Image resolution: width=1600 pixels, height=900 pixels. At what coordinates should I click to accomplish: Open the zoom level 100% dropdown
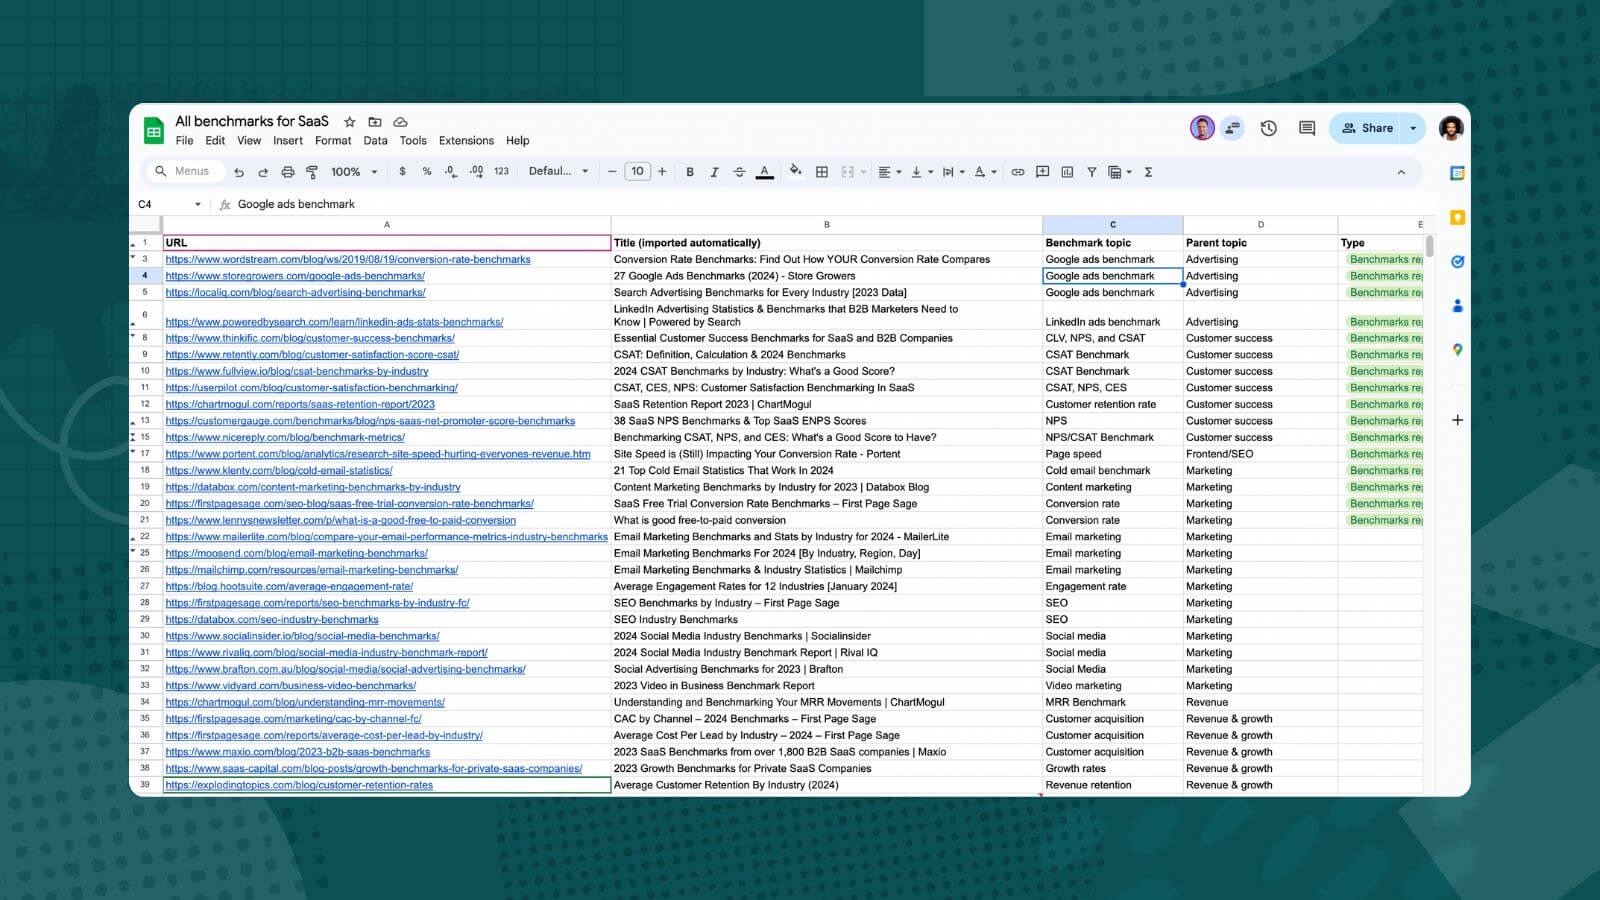pyautogui.click(x=351, y=172)
